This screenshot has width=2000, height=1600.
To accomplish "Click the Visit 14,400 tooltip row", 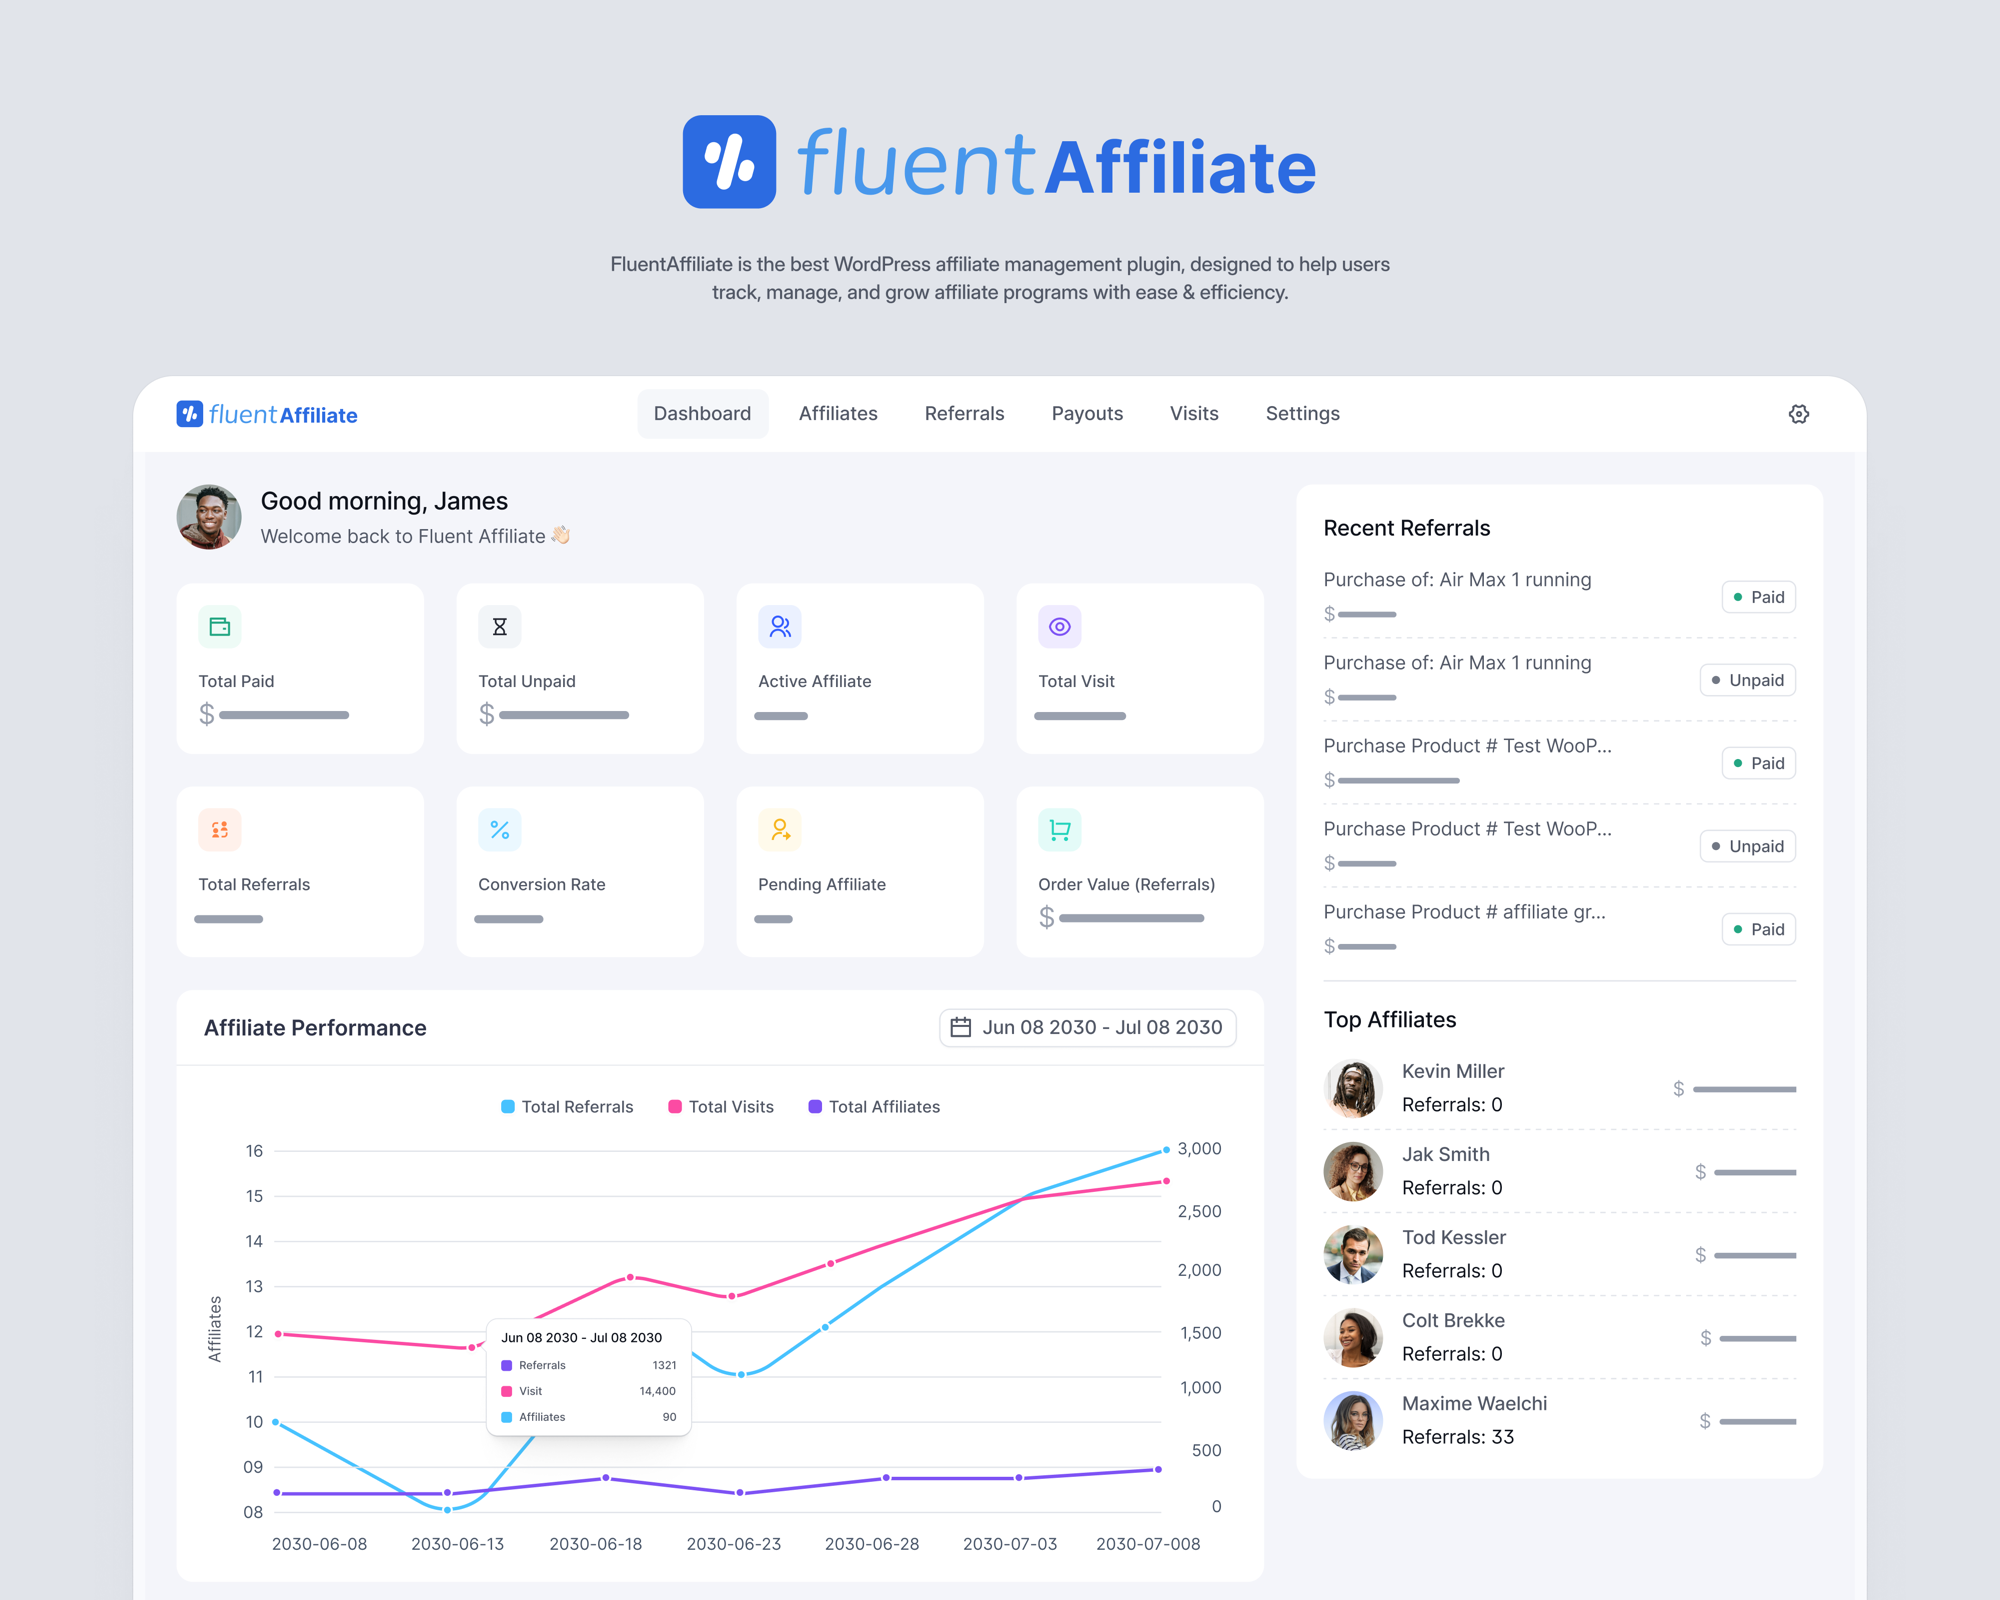I will [x=589, y=1391].
